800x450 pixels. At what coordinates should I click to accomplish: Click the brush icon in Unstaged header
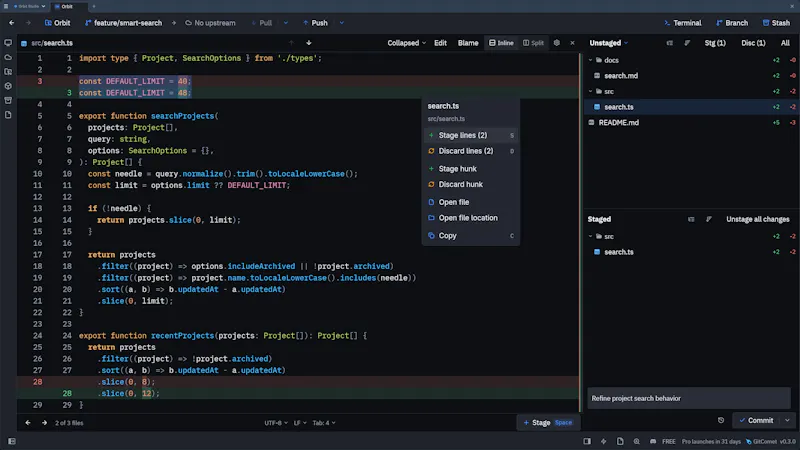[x=687, y=43]
